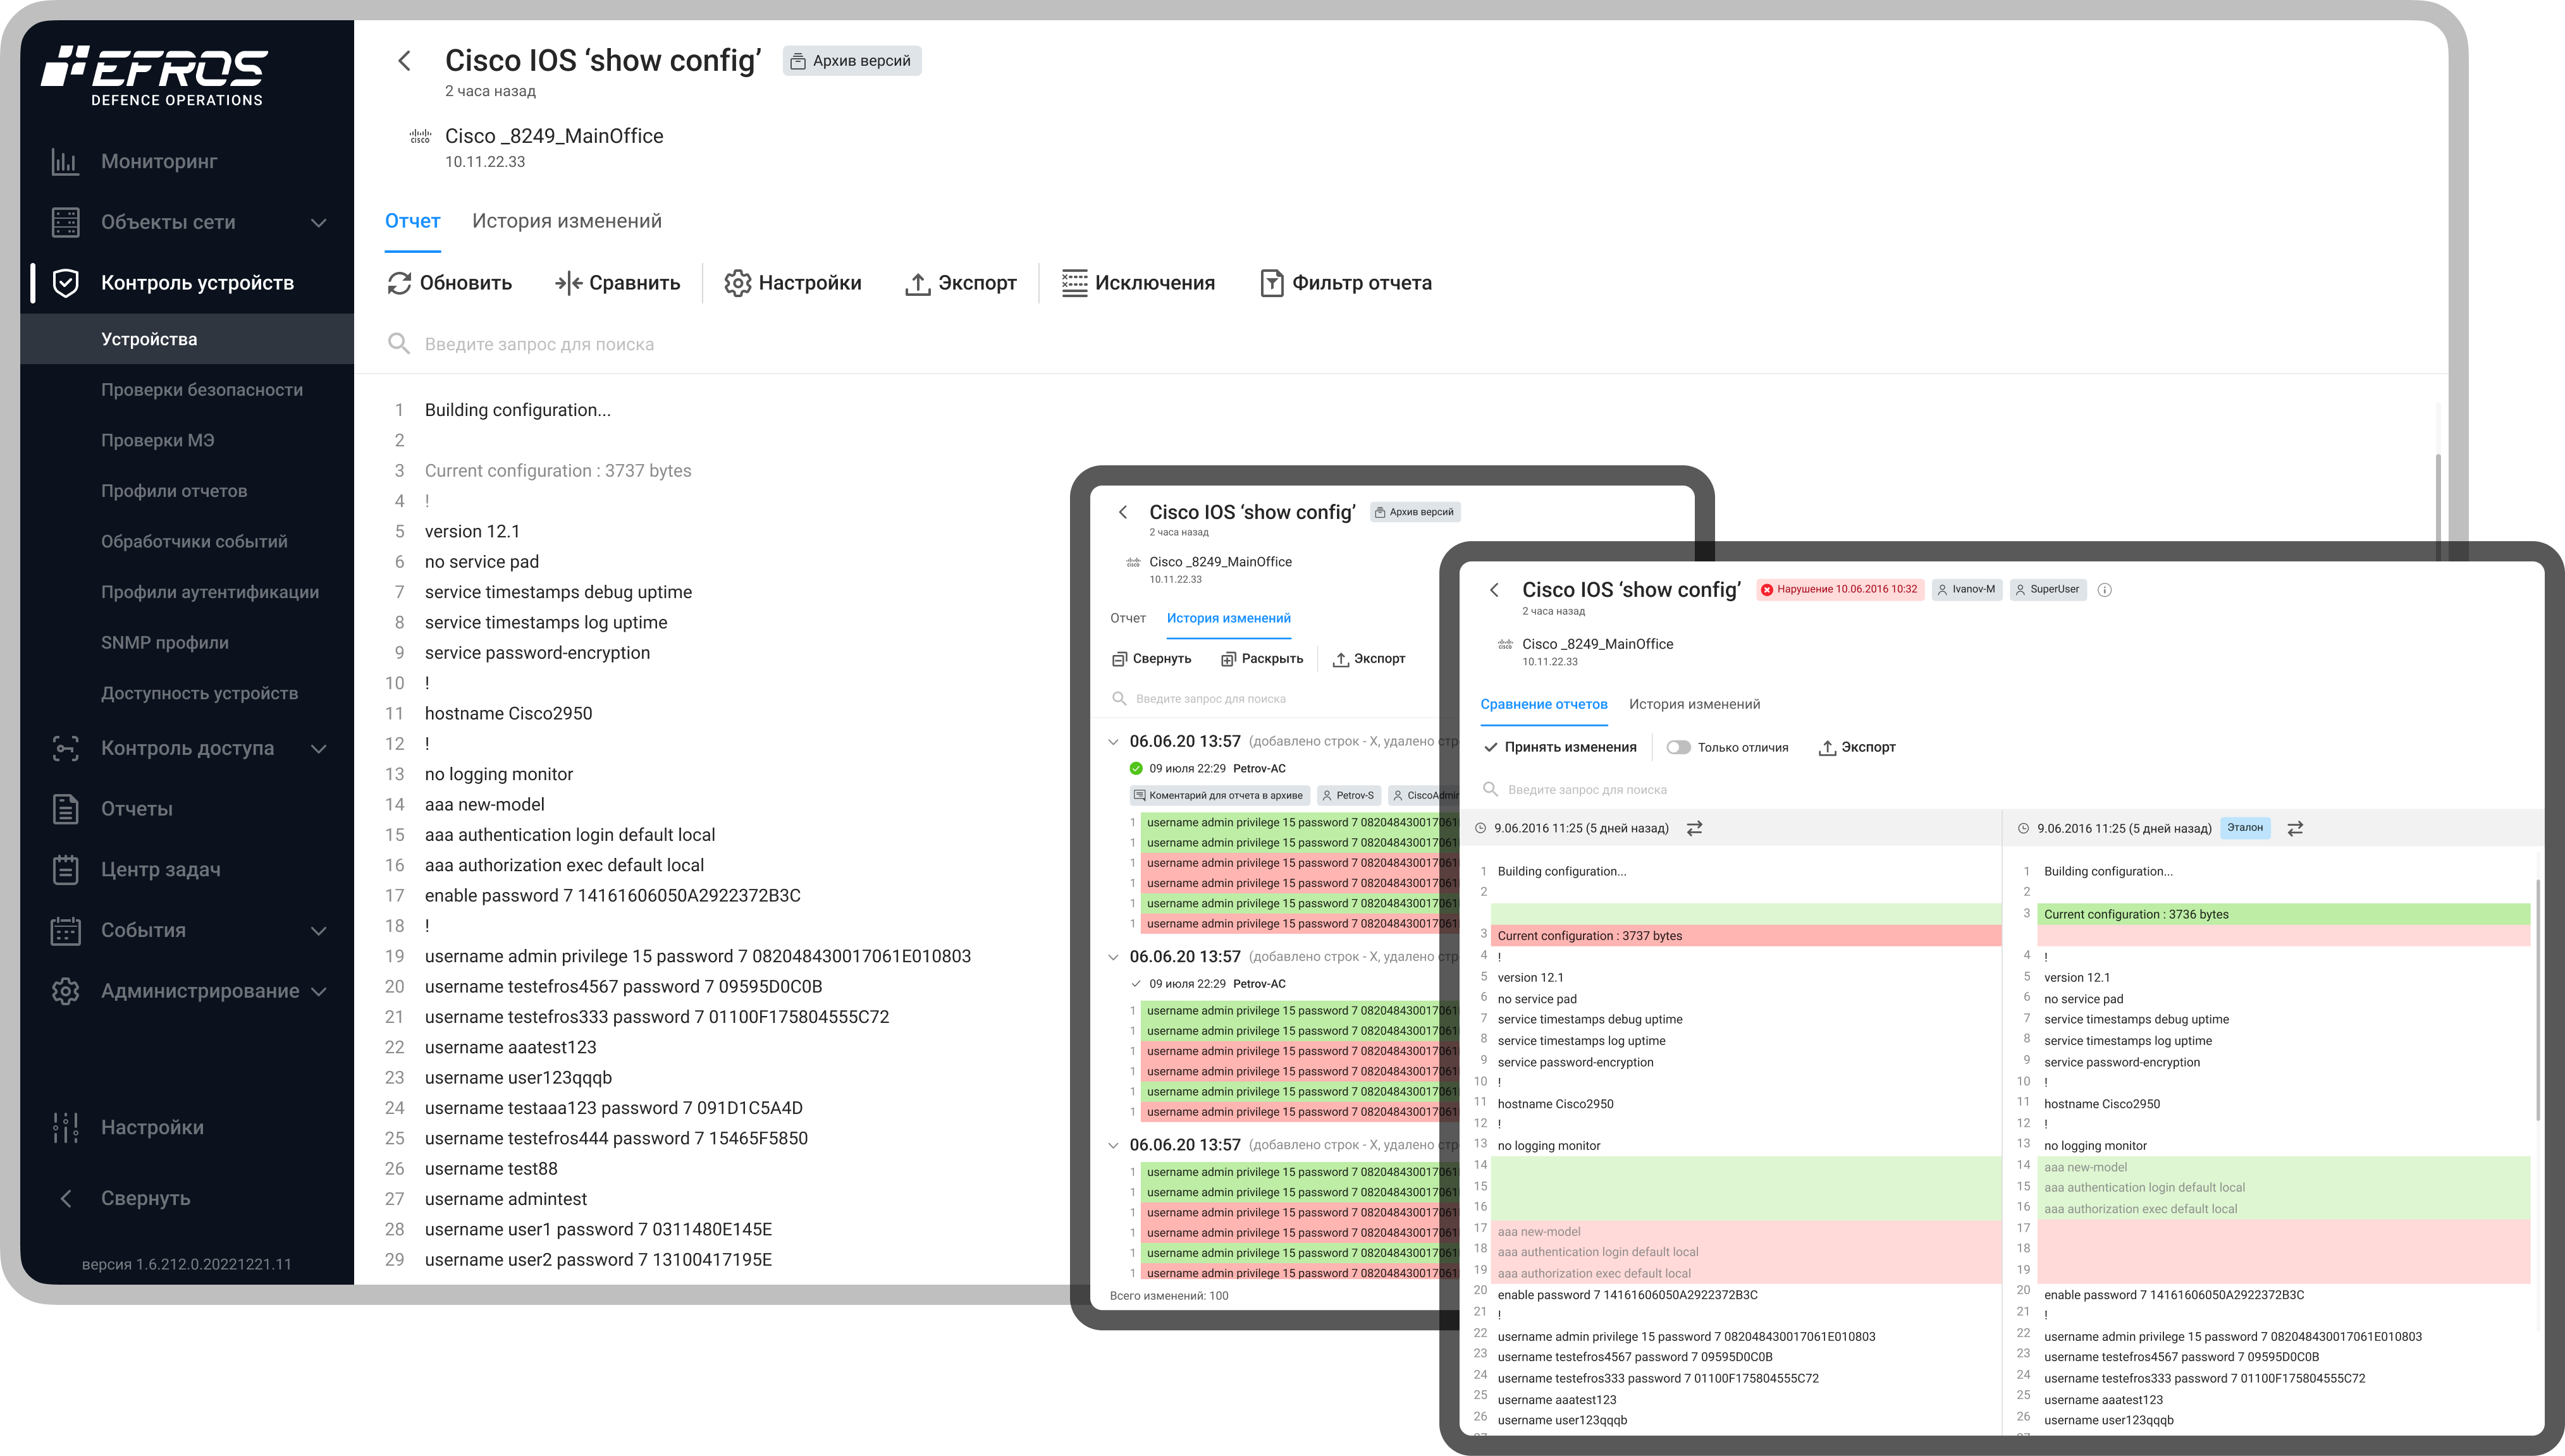Swap right Эталон report arrows icon
This screenshot has height=1456, width=2565.
[2295, 828]
